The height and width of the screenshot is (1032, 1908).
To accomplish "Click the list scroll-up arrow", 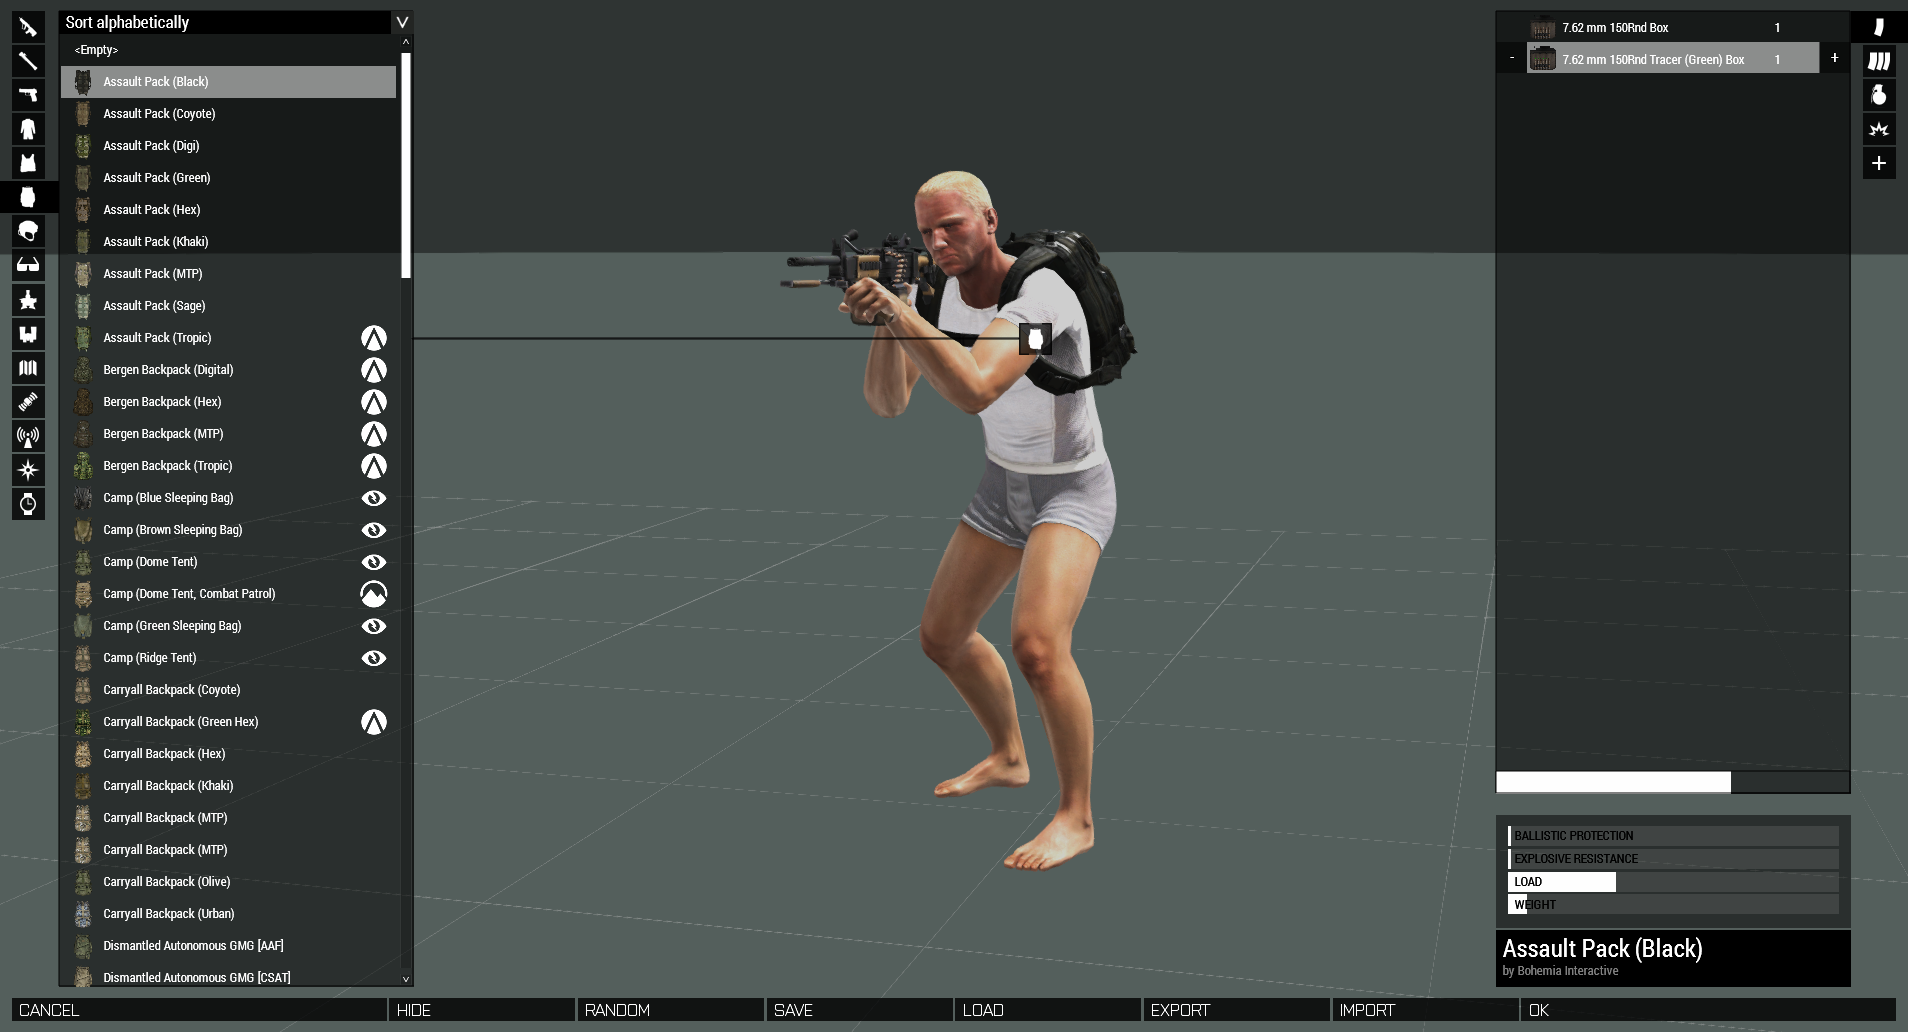I will click(x=406, y=42).
